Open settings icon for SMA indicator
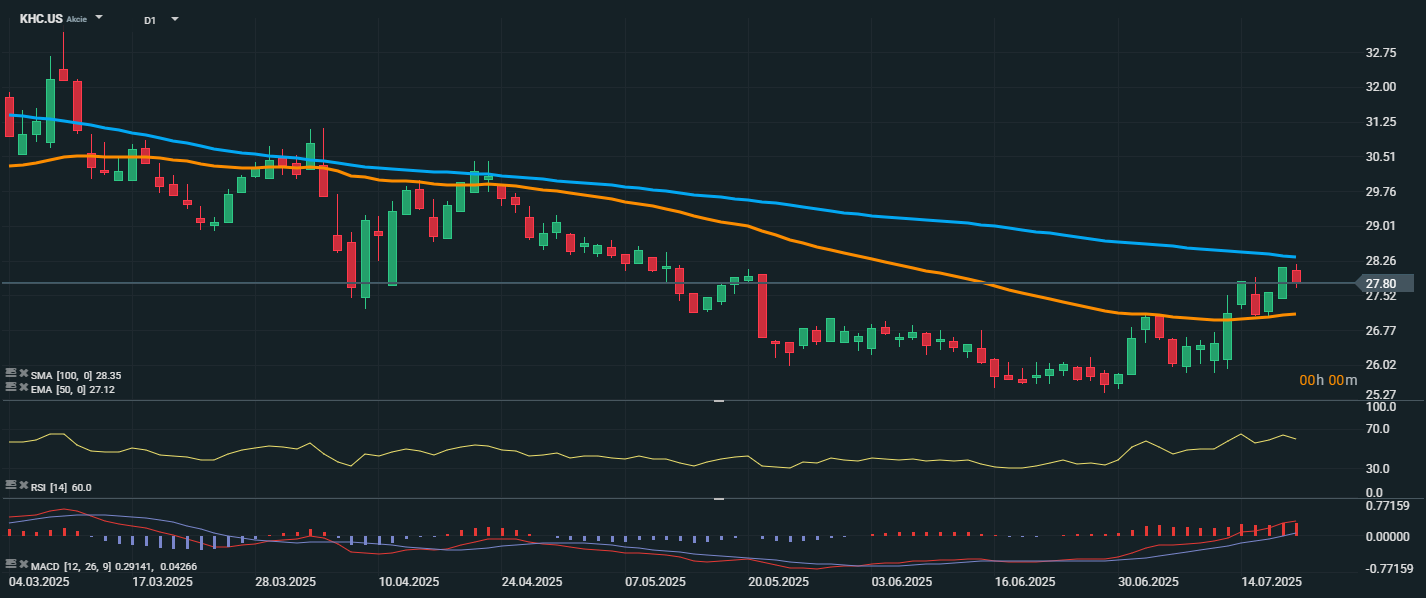 coord(11,374)
